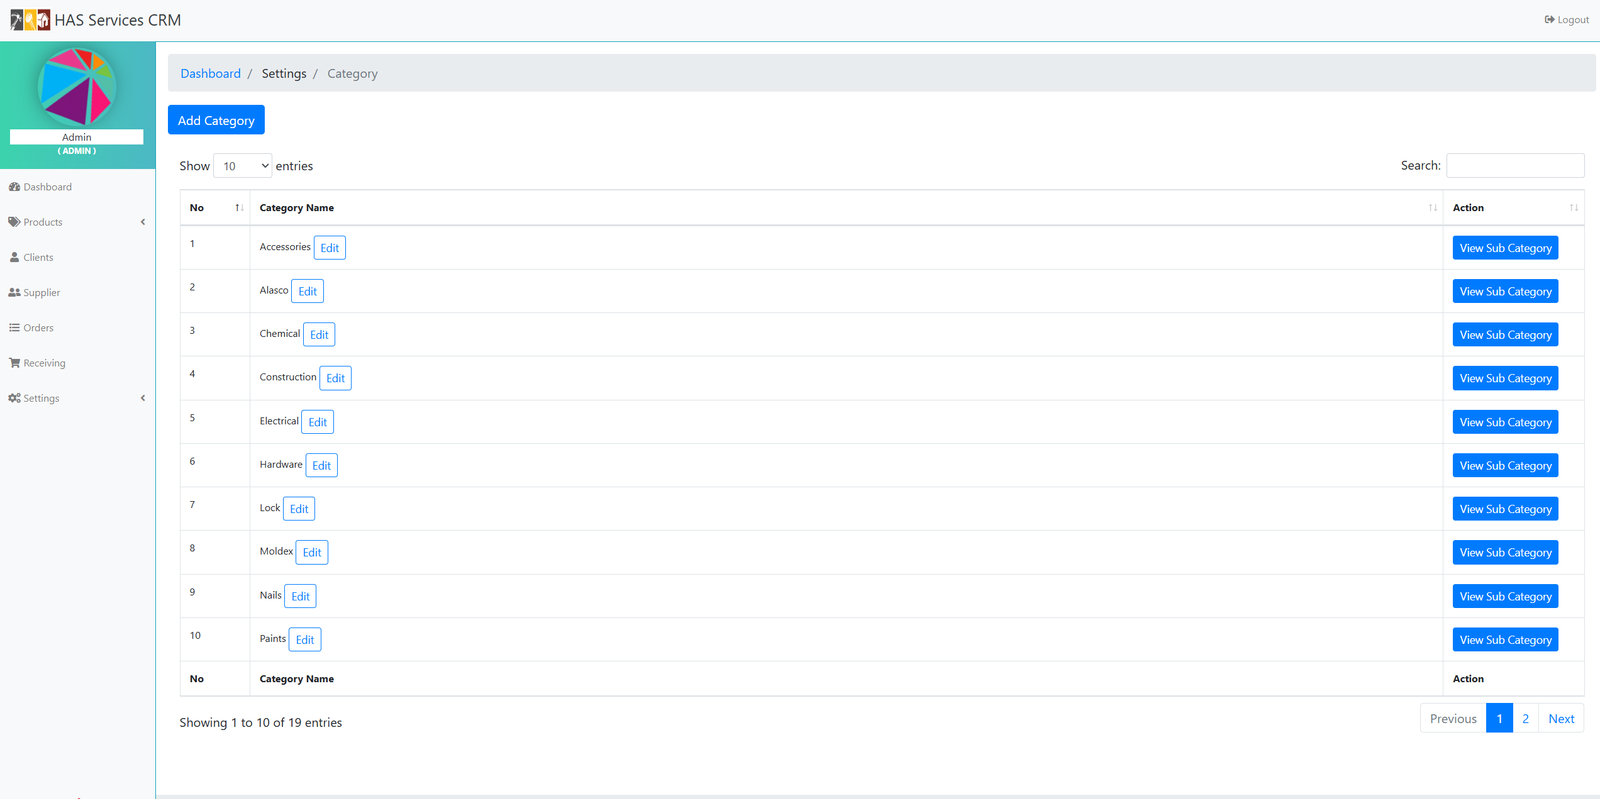The height and width of the screenshot is (799, 1600).
Task: Go to page 2 of categories
Action: (x=1525, y=719)
